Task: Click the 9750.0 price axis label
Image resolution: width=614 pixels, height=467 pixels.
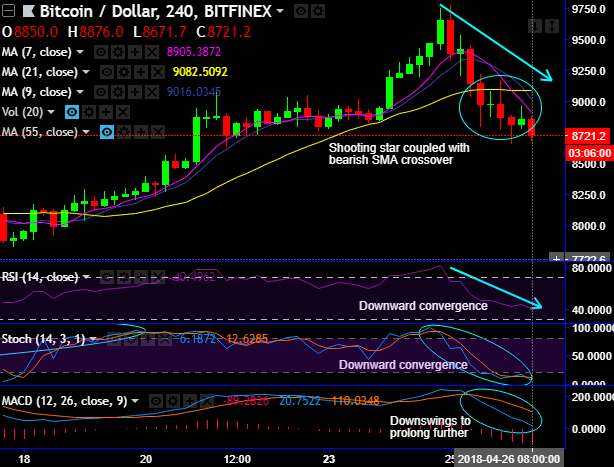Action: (x=589, y=9)
